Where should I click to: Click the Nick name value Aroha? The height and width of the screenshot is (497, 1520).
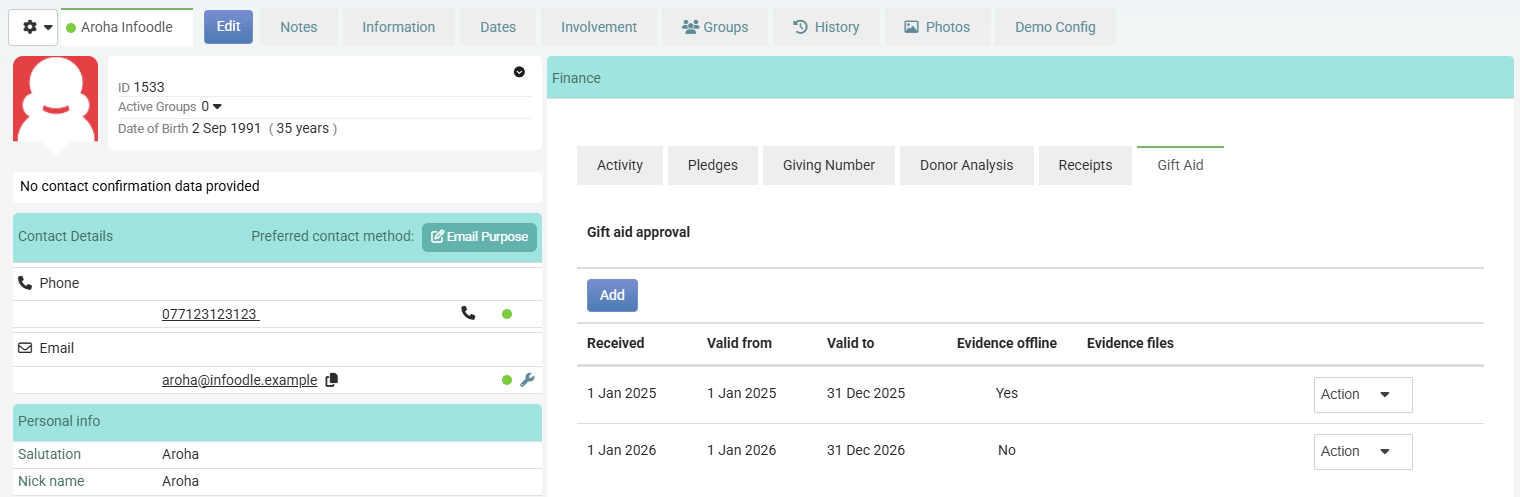coord(180,481)
